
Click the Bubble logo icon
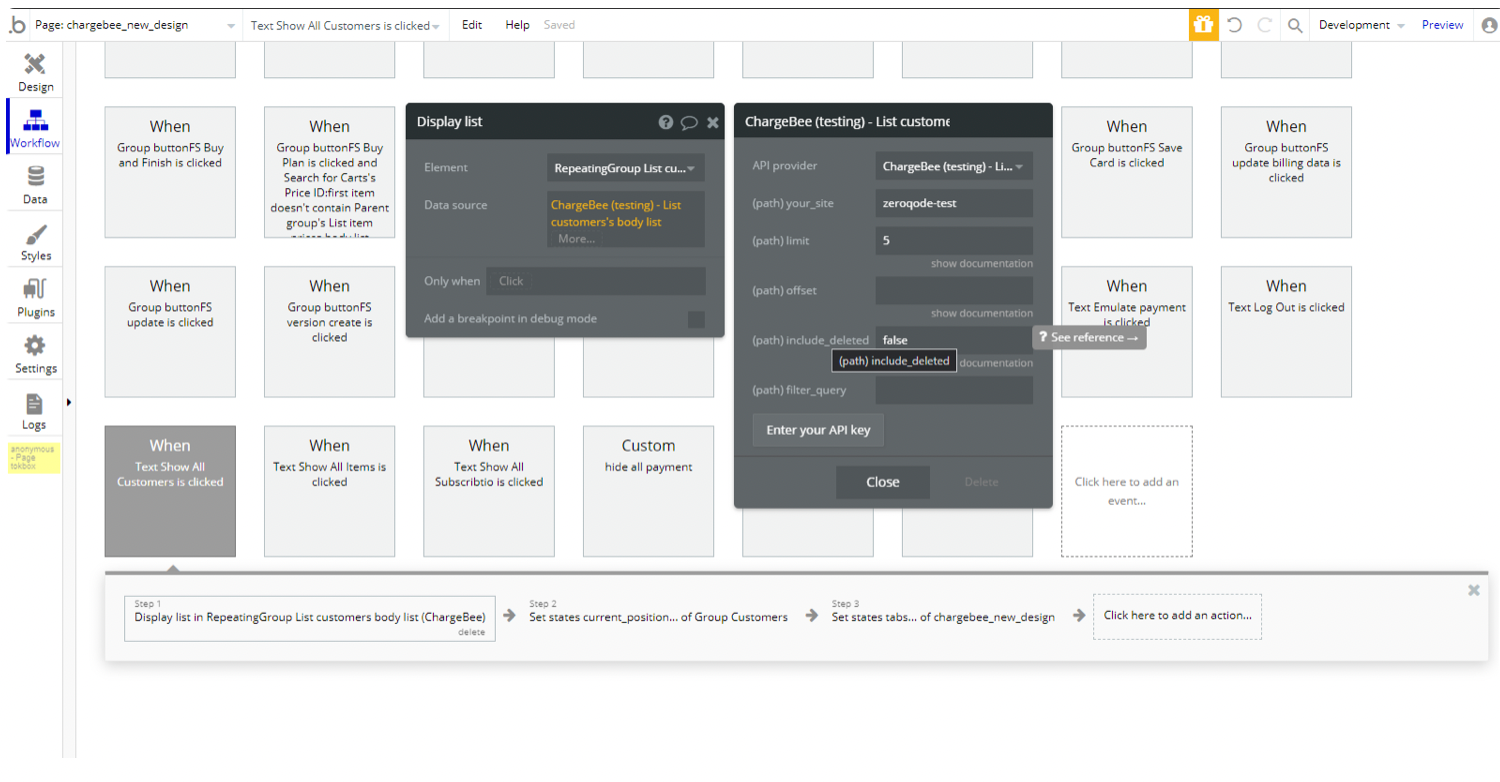(x=17, y=25)
